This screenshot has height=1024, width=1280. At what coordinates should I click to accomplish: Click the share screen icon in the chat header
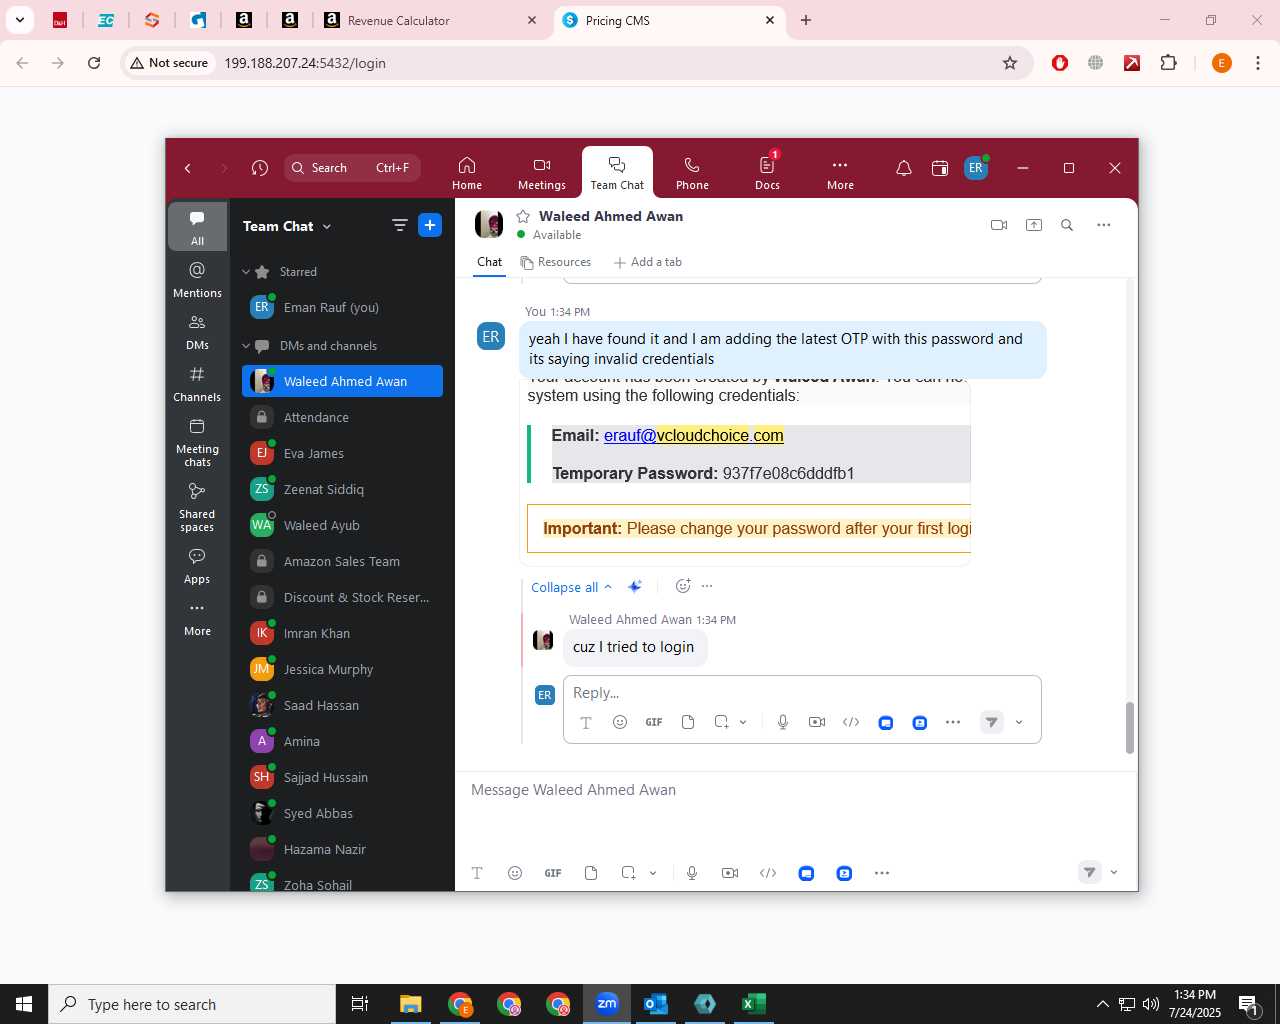[x=1034, y=225]
